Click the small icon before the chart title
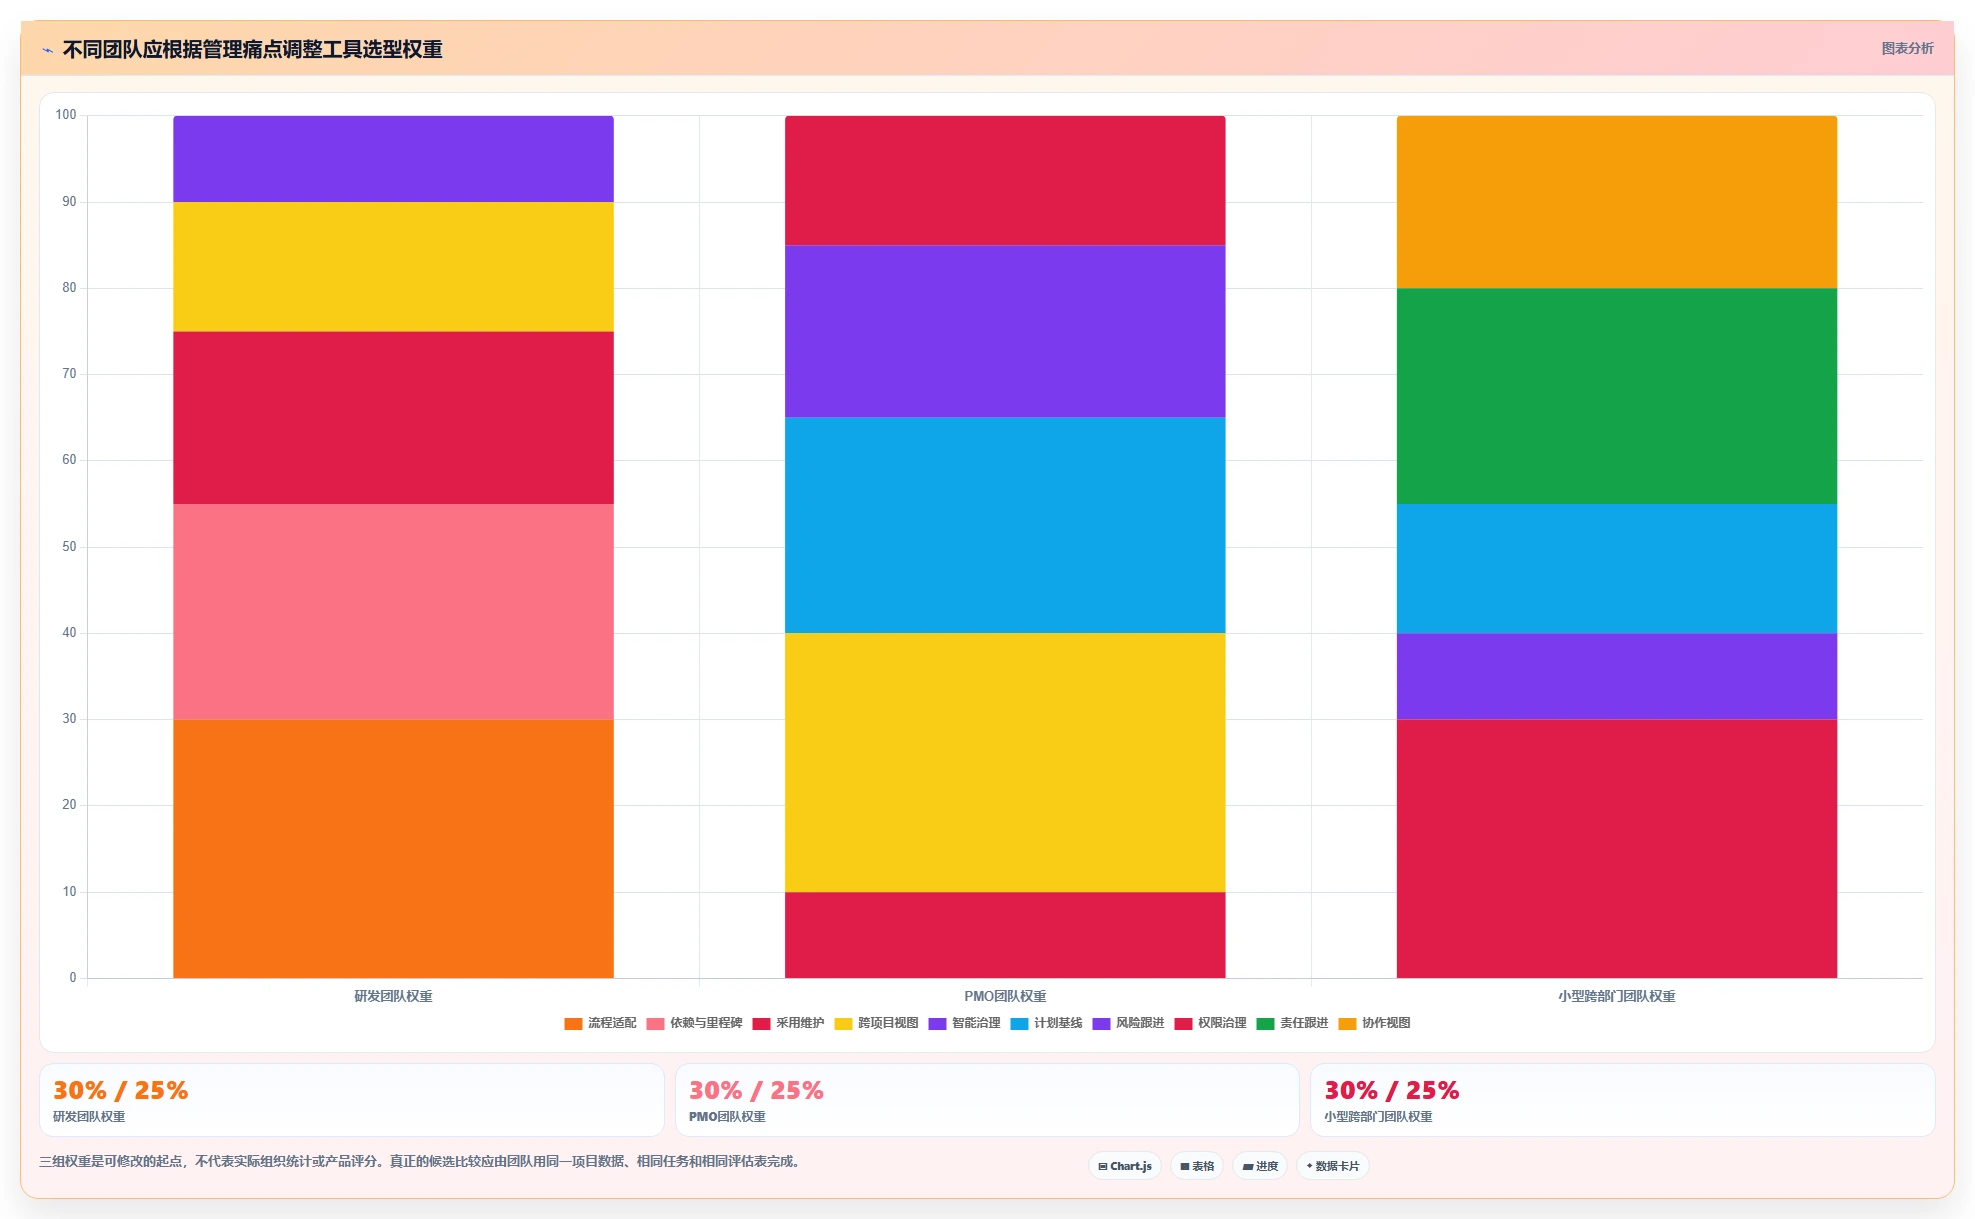This screenshot has width=1975, height=1219. coord(47,50)
